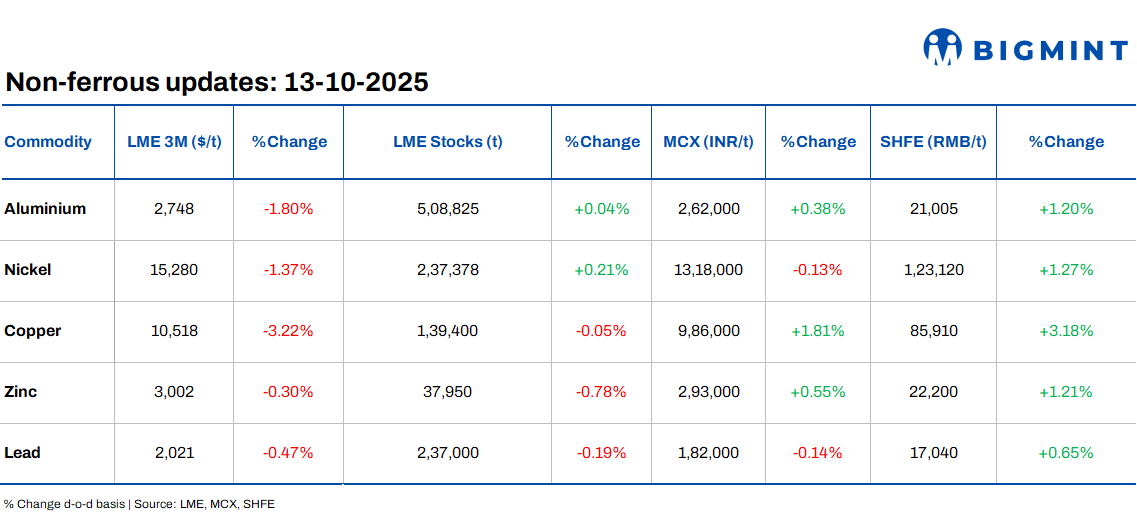
Task: Click Lead SHFE change +0.65%
Action: (1066, 453)
